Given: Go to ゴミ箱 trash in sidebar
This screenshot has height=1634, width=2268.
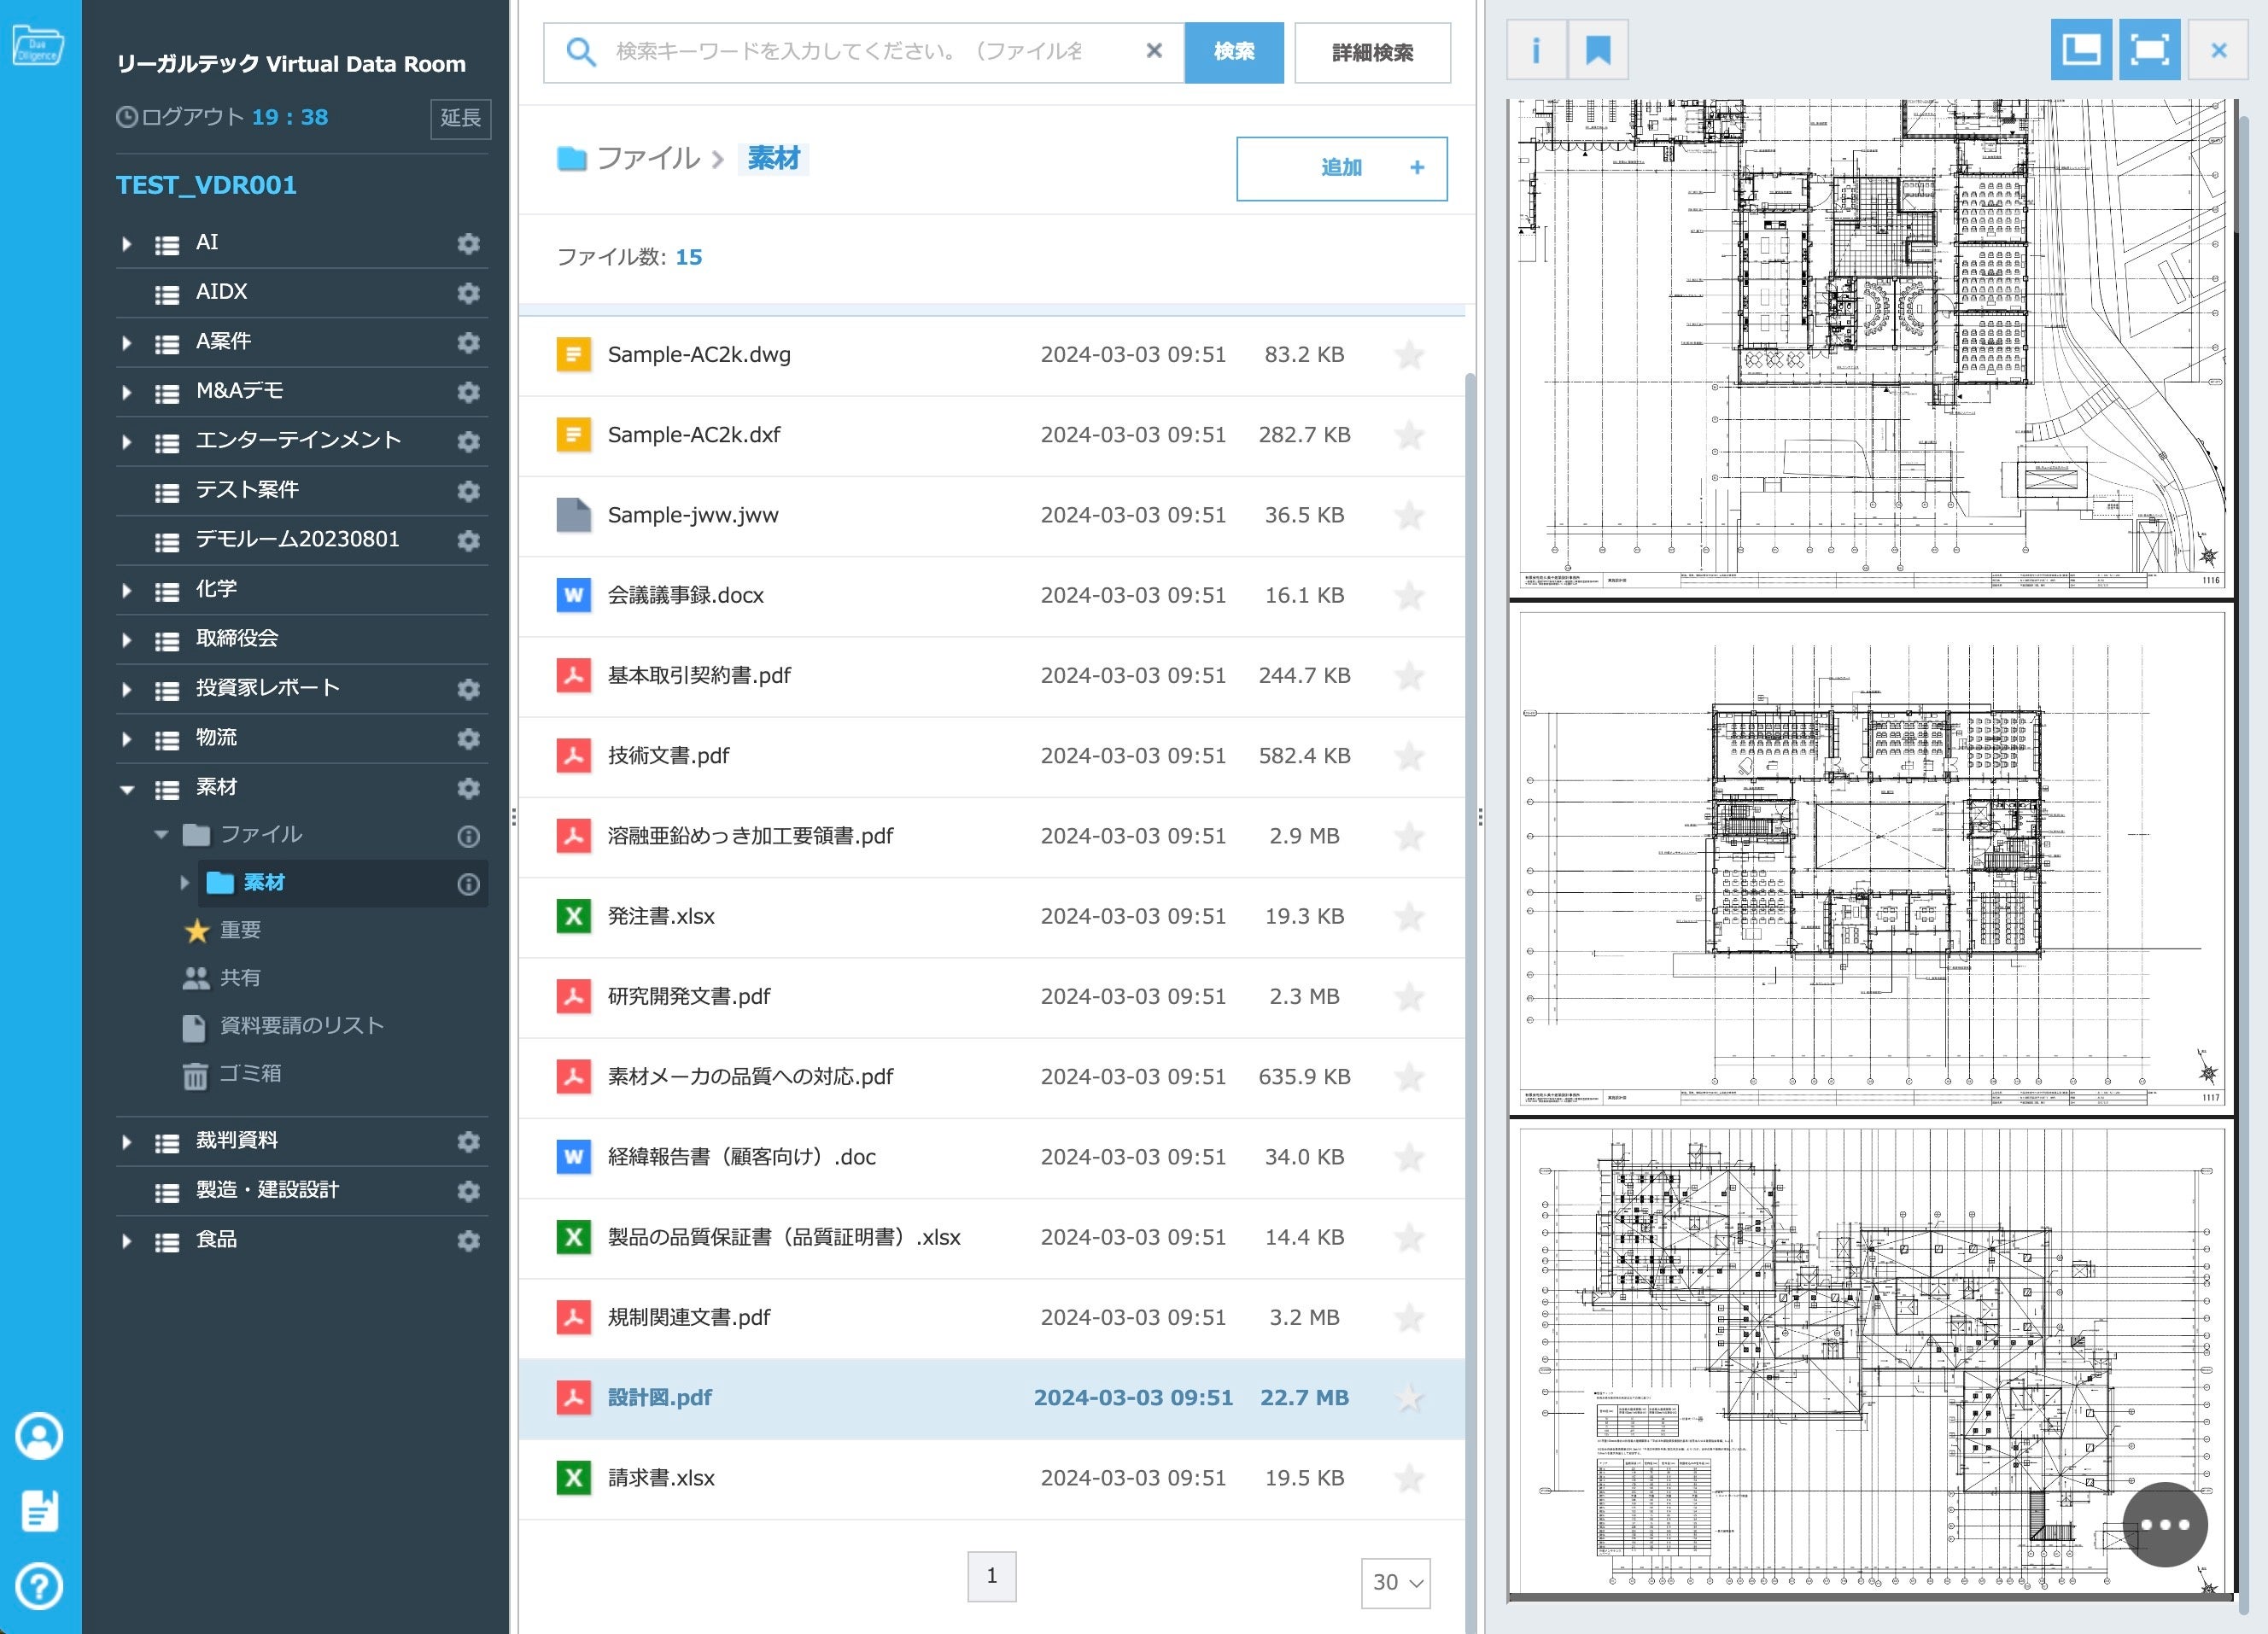Looking at the screenshot, I should (x=249, y=1074).
